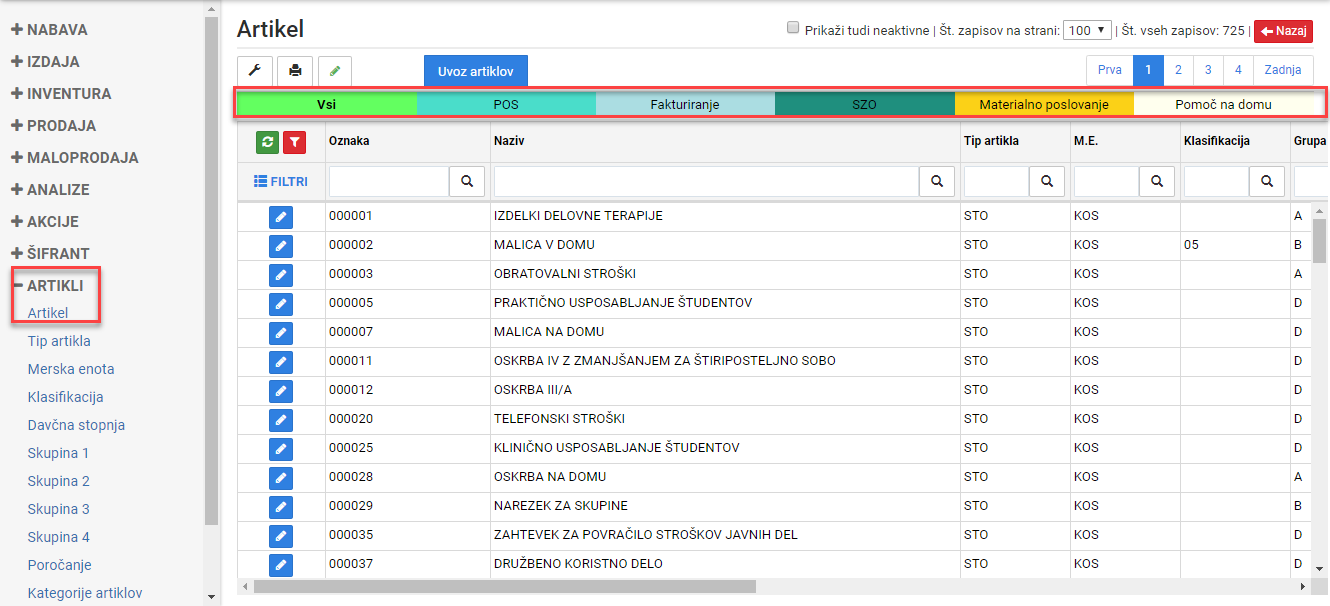Screen dimensions: 1330x606
Task: Expand the INVENTURA menu section
Action: pyautogui.click(x=61, y=94)
